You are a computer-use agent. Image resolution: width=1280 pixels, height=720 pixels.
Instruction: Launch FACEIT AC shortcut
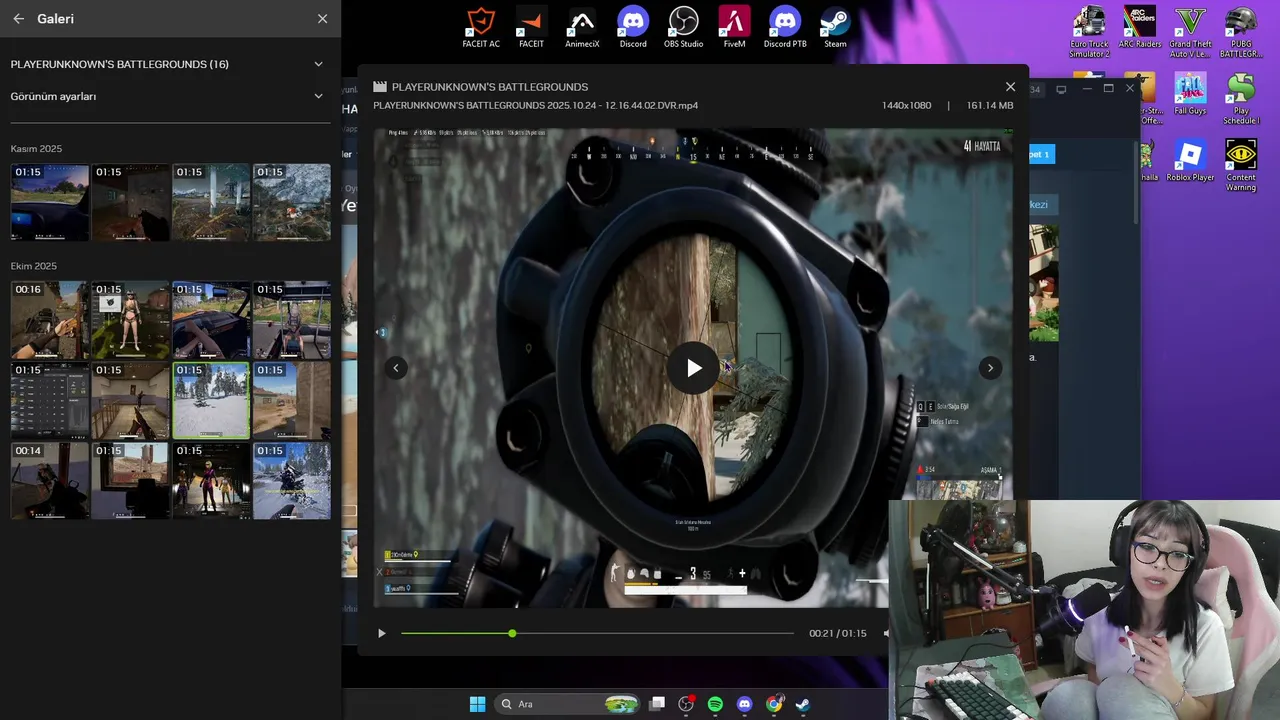481,27
